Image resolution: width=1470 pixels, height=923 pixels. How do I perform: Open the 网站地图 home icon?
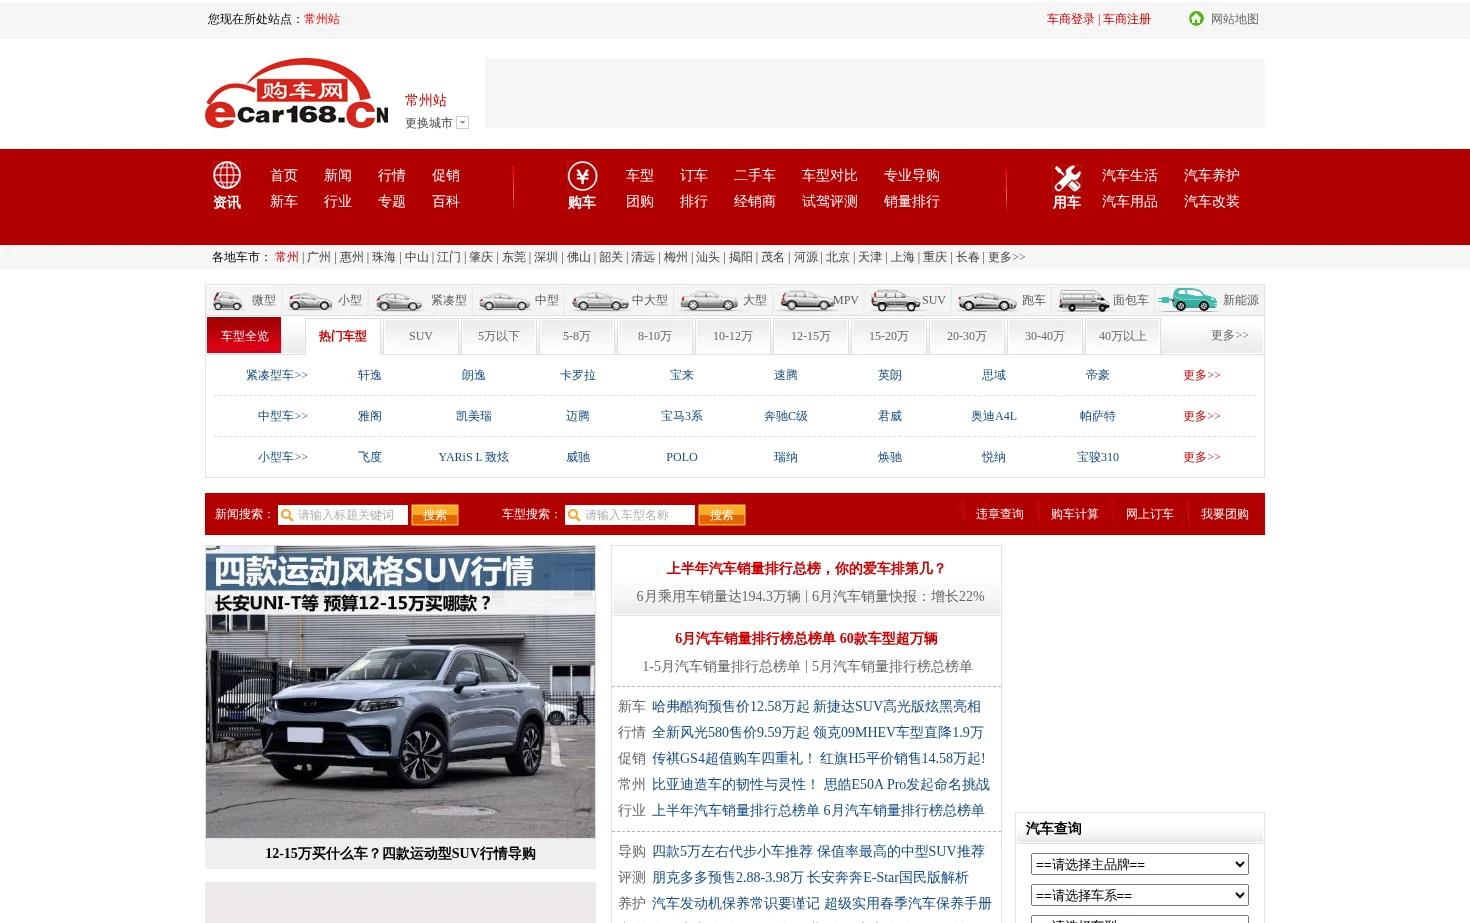1196,19
